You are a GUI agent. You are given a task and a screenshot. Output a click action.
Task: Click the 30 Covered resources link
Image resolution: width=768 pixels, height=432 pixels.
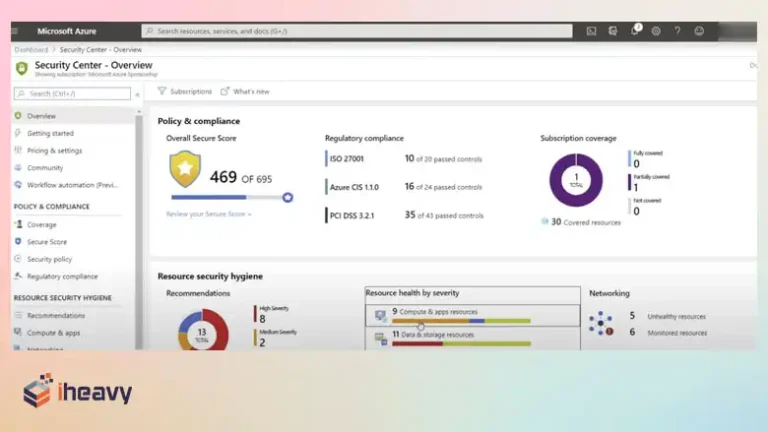(x=581, y=222)
